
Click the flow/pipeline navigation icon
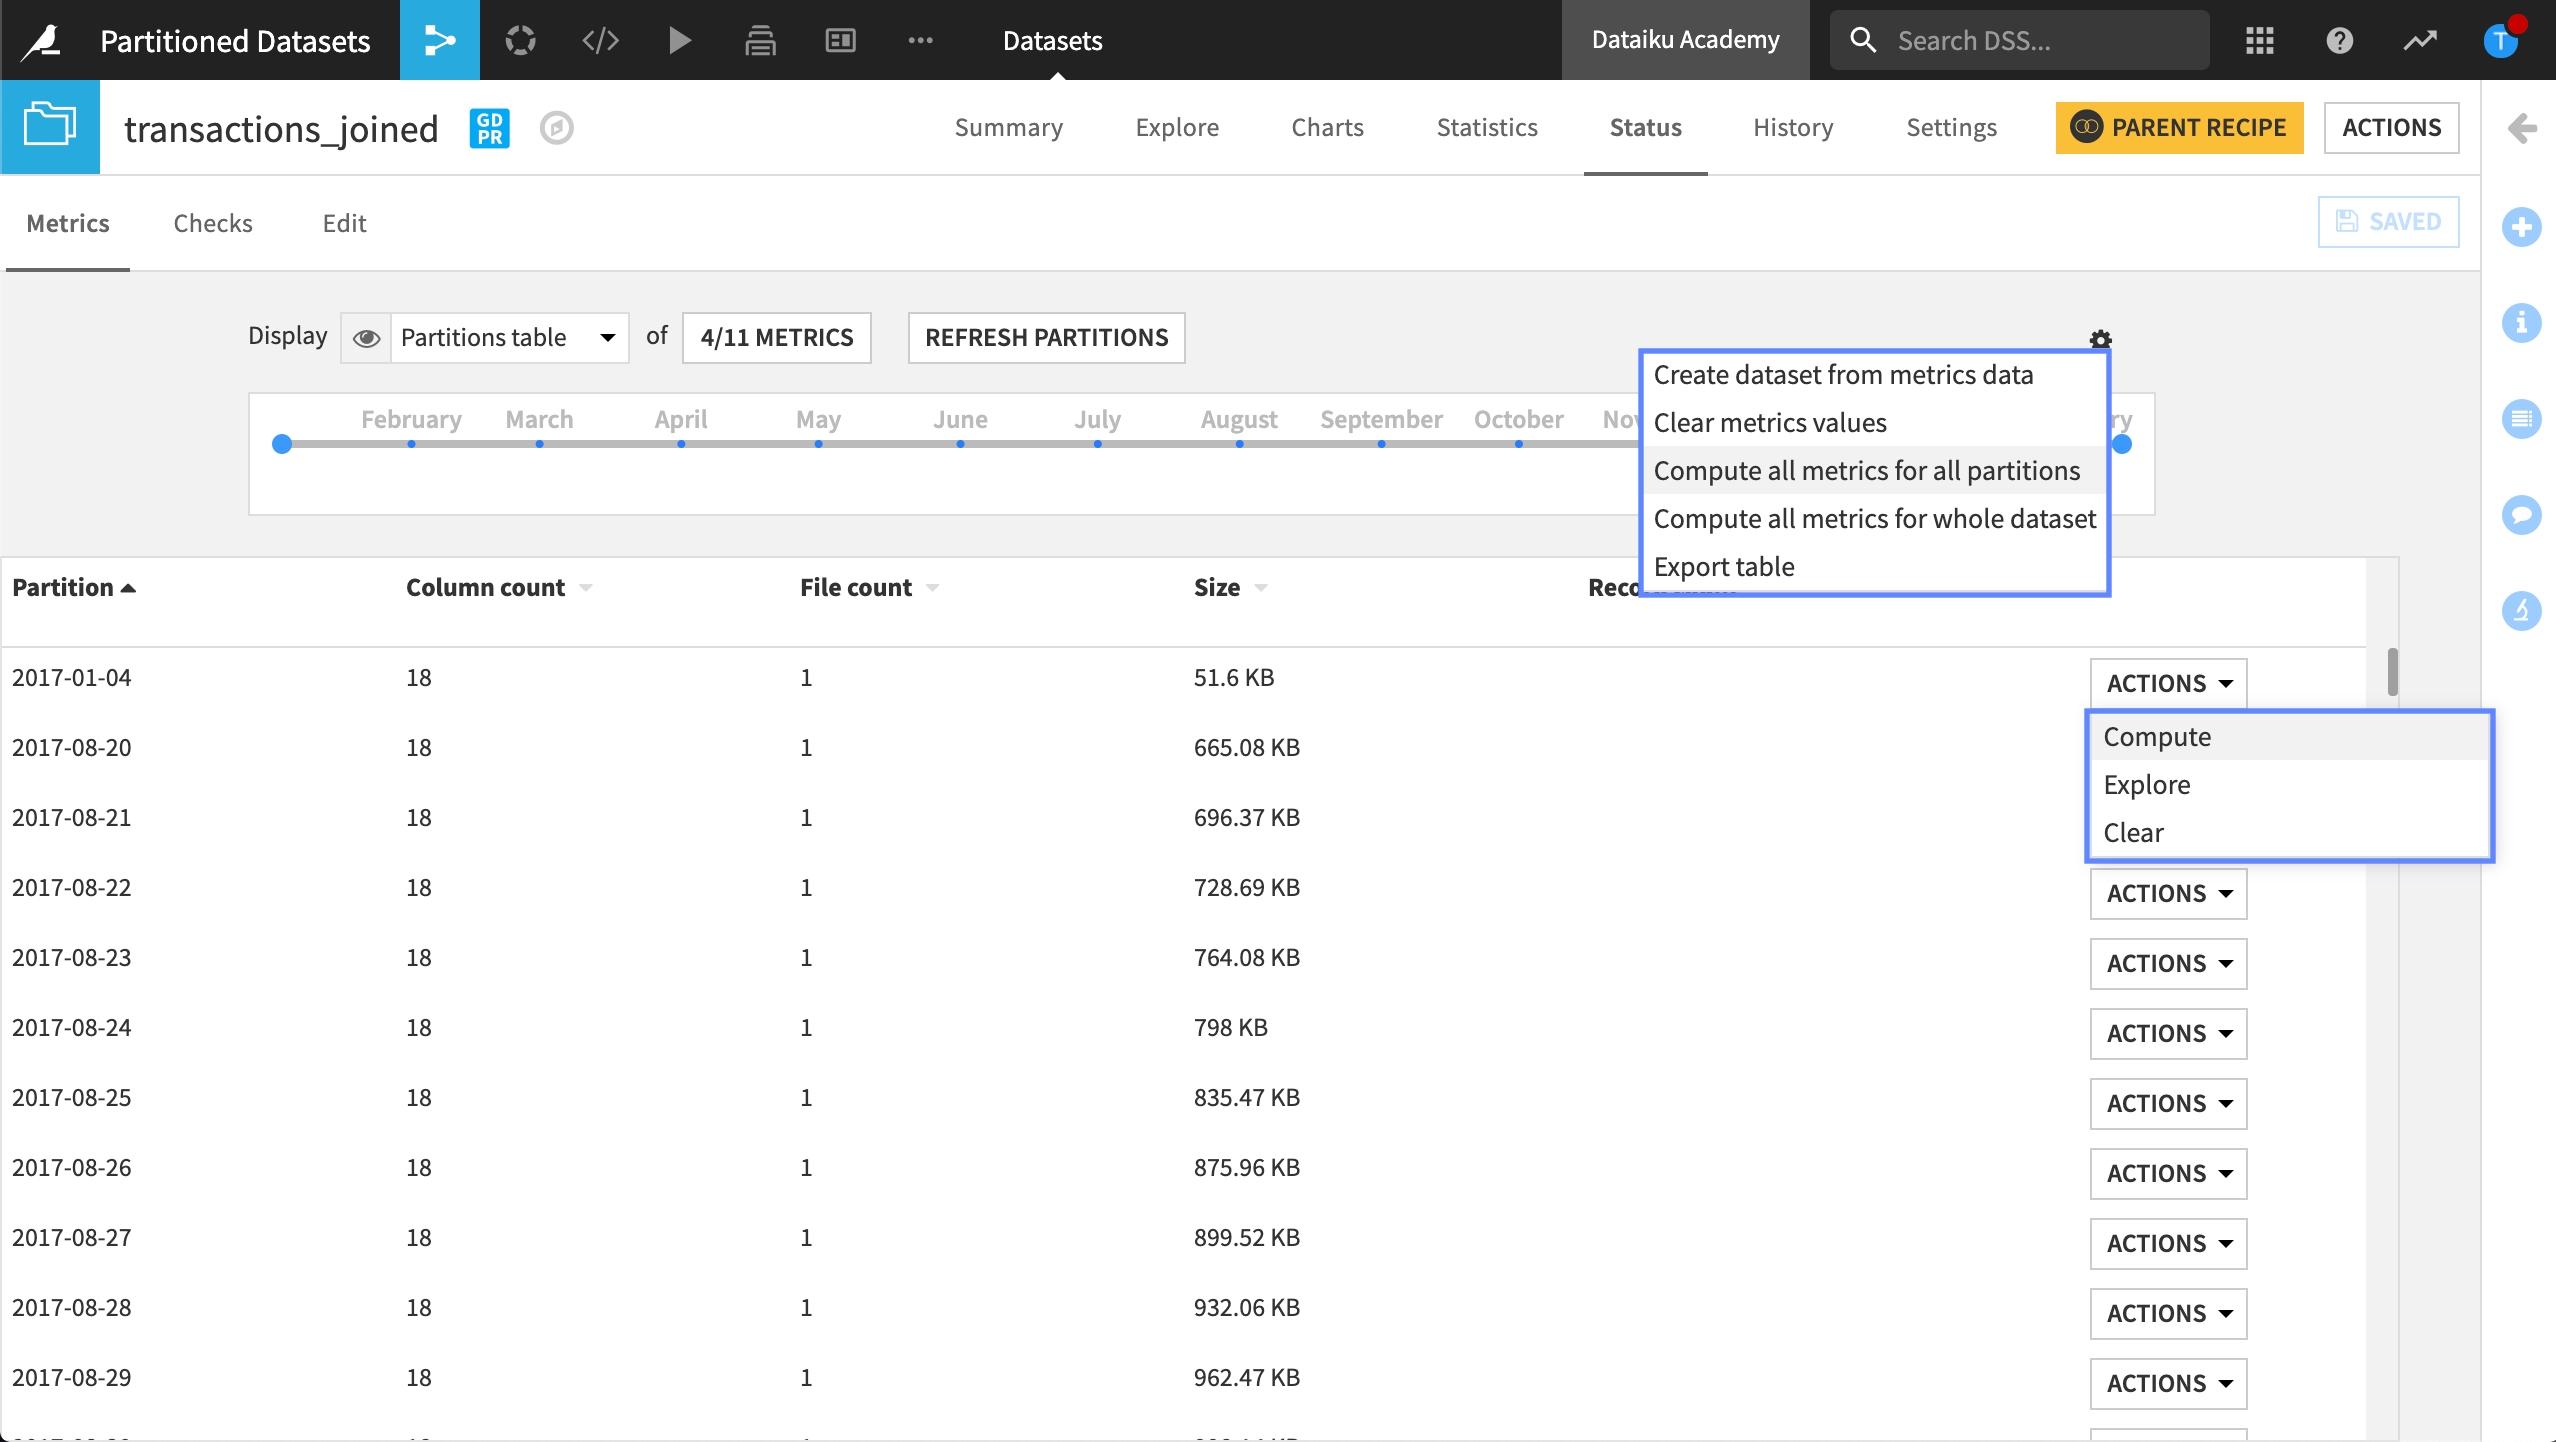439,39
